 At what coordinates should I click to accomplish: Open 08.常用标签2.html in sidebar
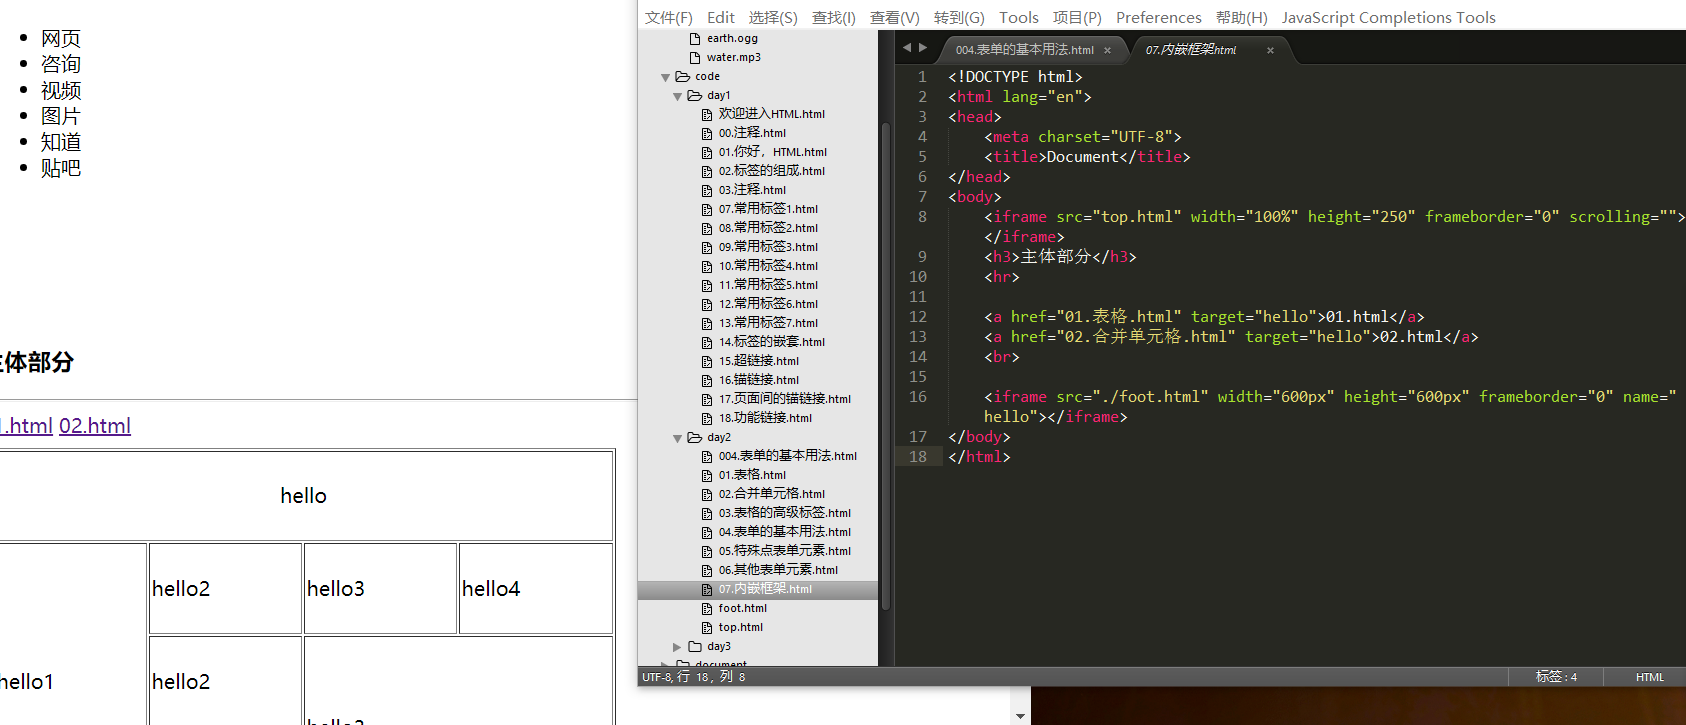(x=768, y=228)
